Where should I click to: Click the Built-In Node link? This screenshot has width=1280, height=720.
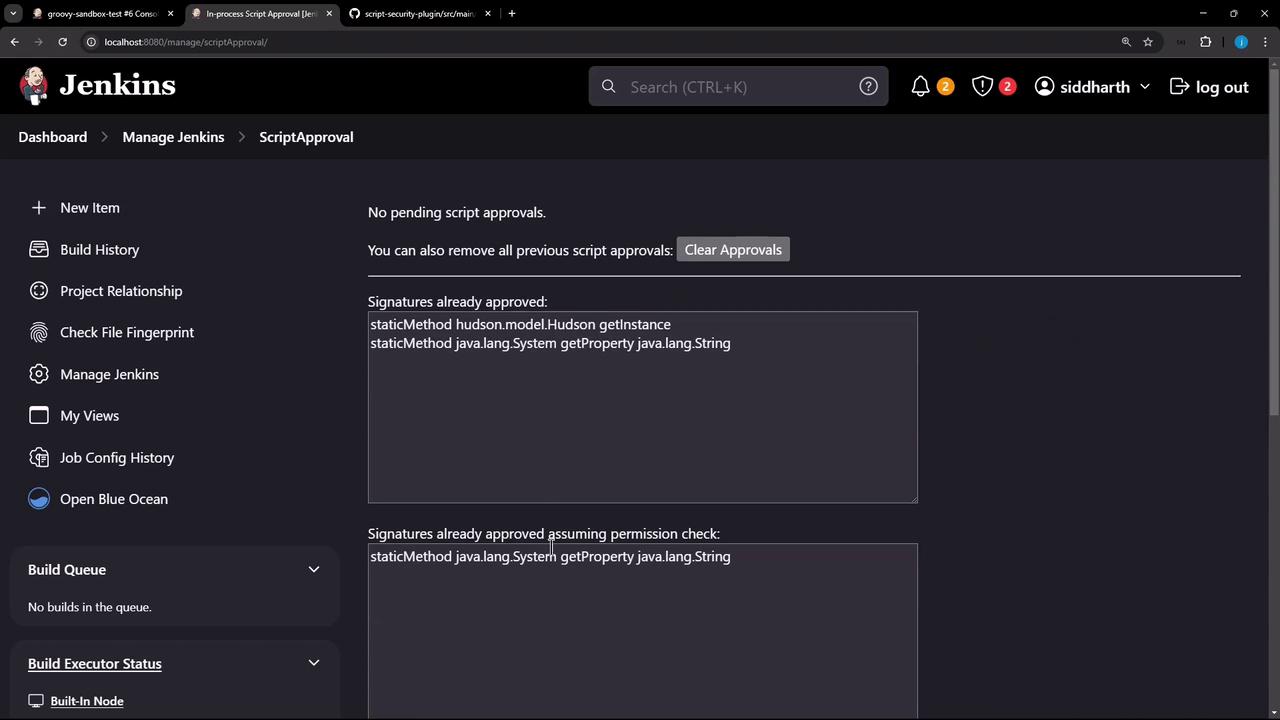pos(87,701)
